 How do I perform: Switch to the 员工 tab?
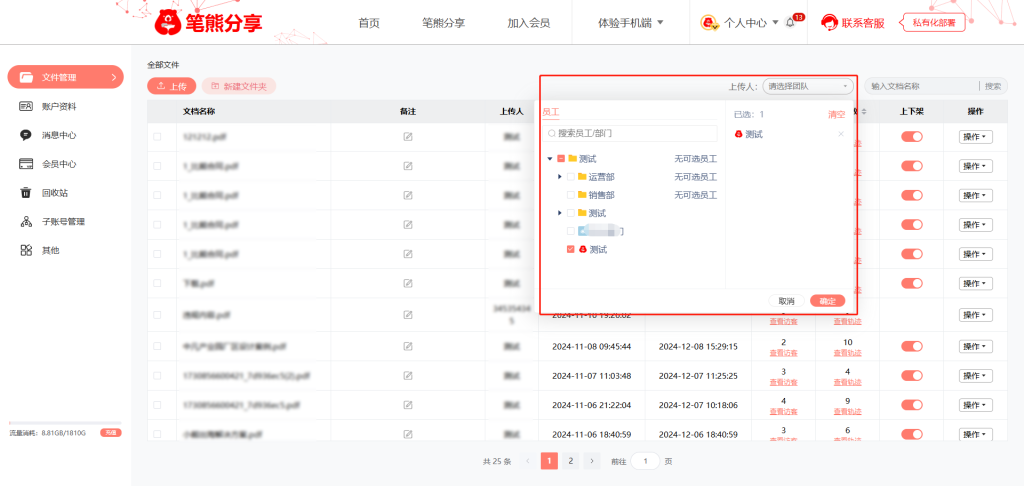coord(551,112)
